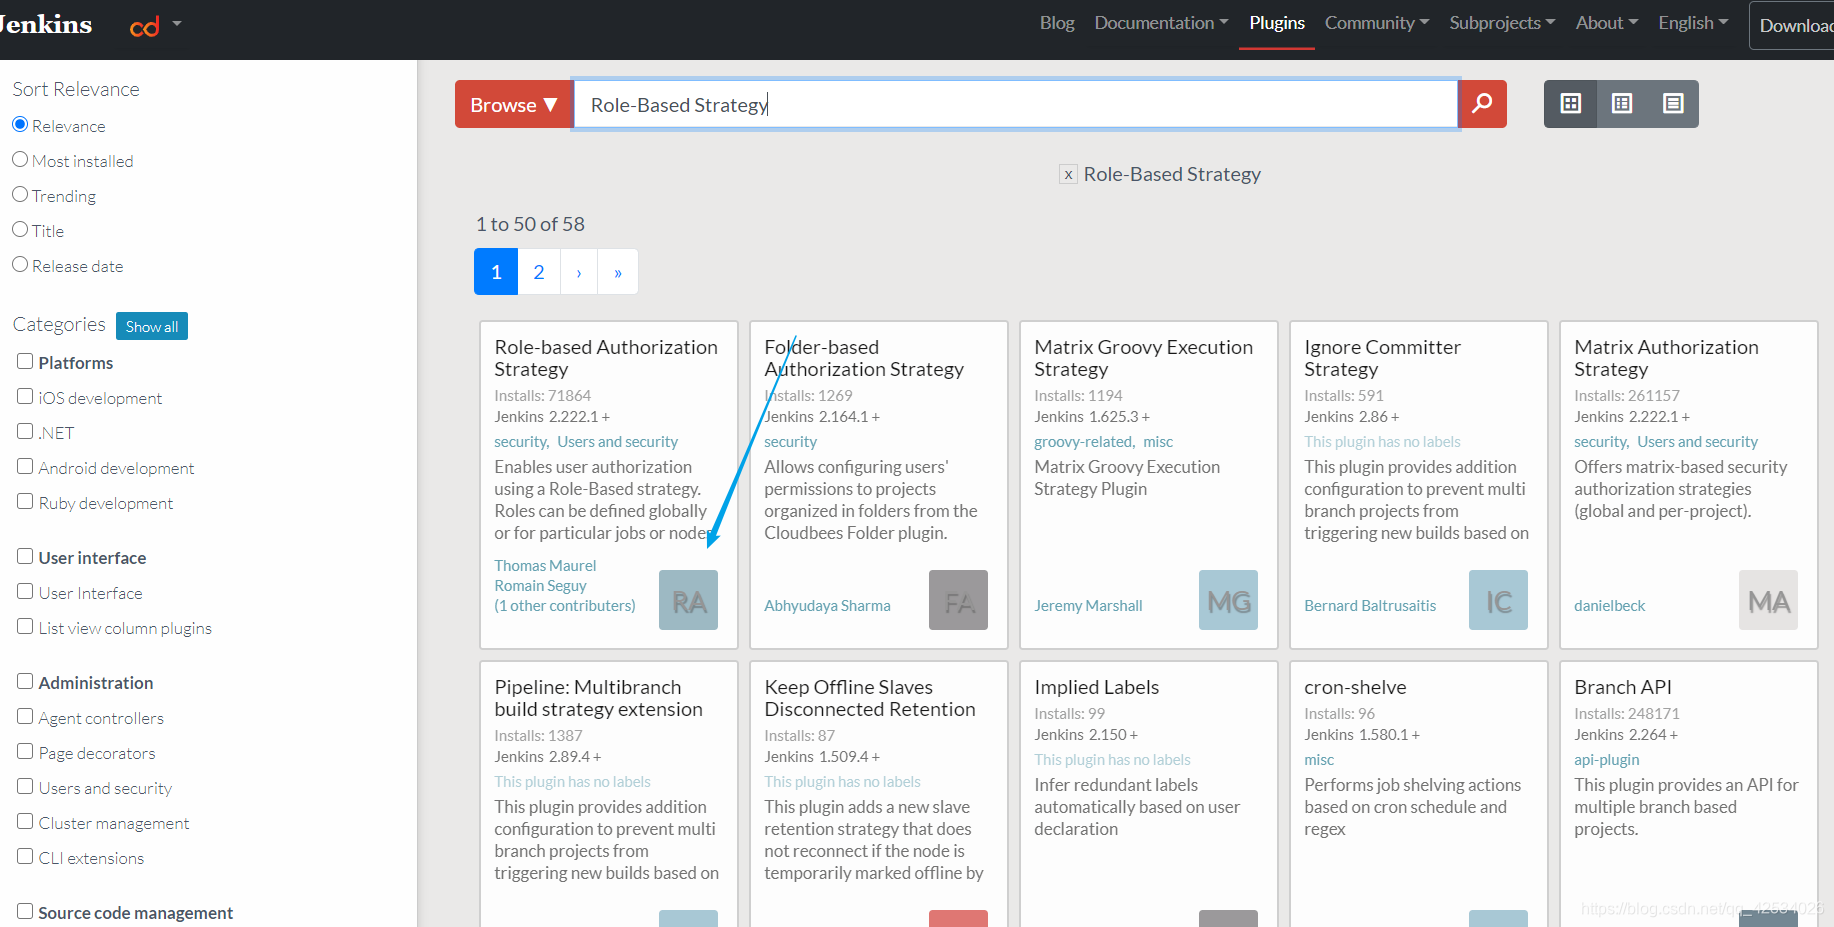
Task: Open the FA plugin icon
Action: point(958,600)
